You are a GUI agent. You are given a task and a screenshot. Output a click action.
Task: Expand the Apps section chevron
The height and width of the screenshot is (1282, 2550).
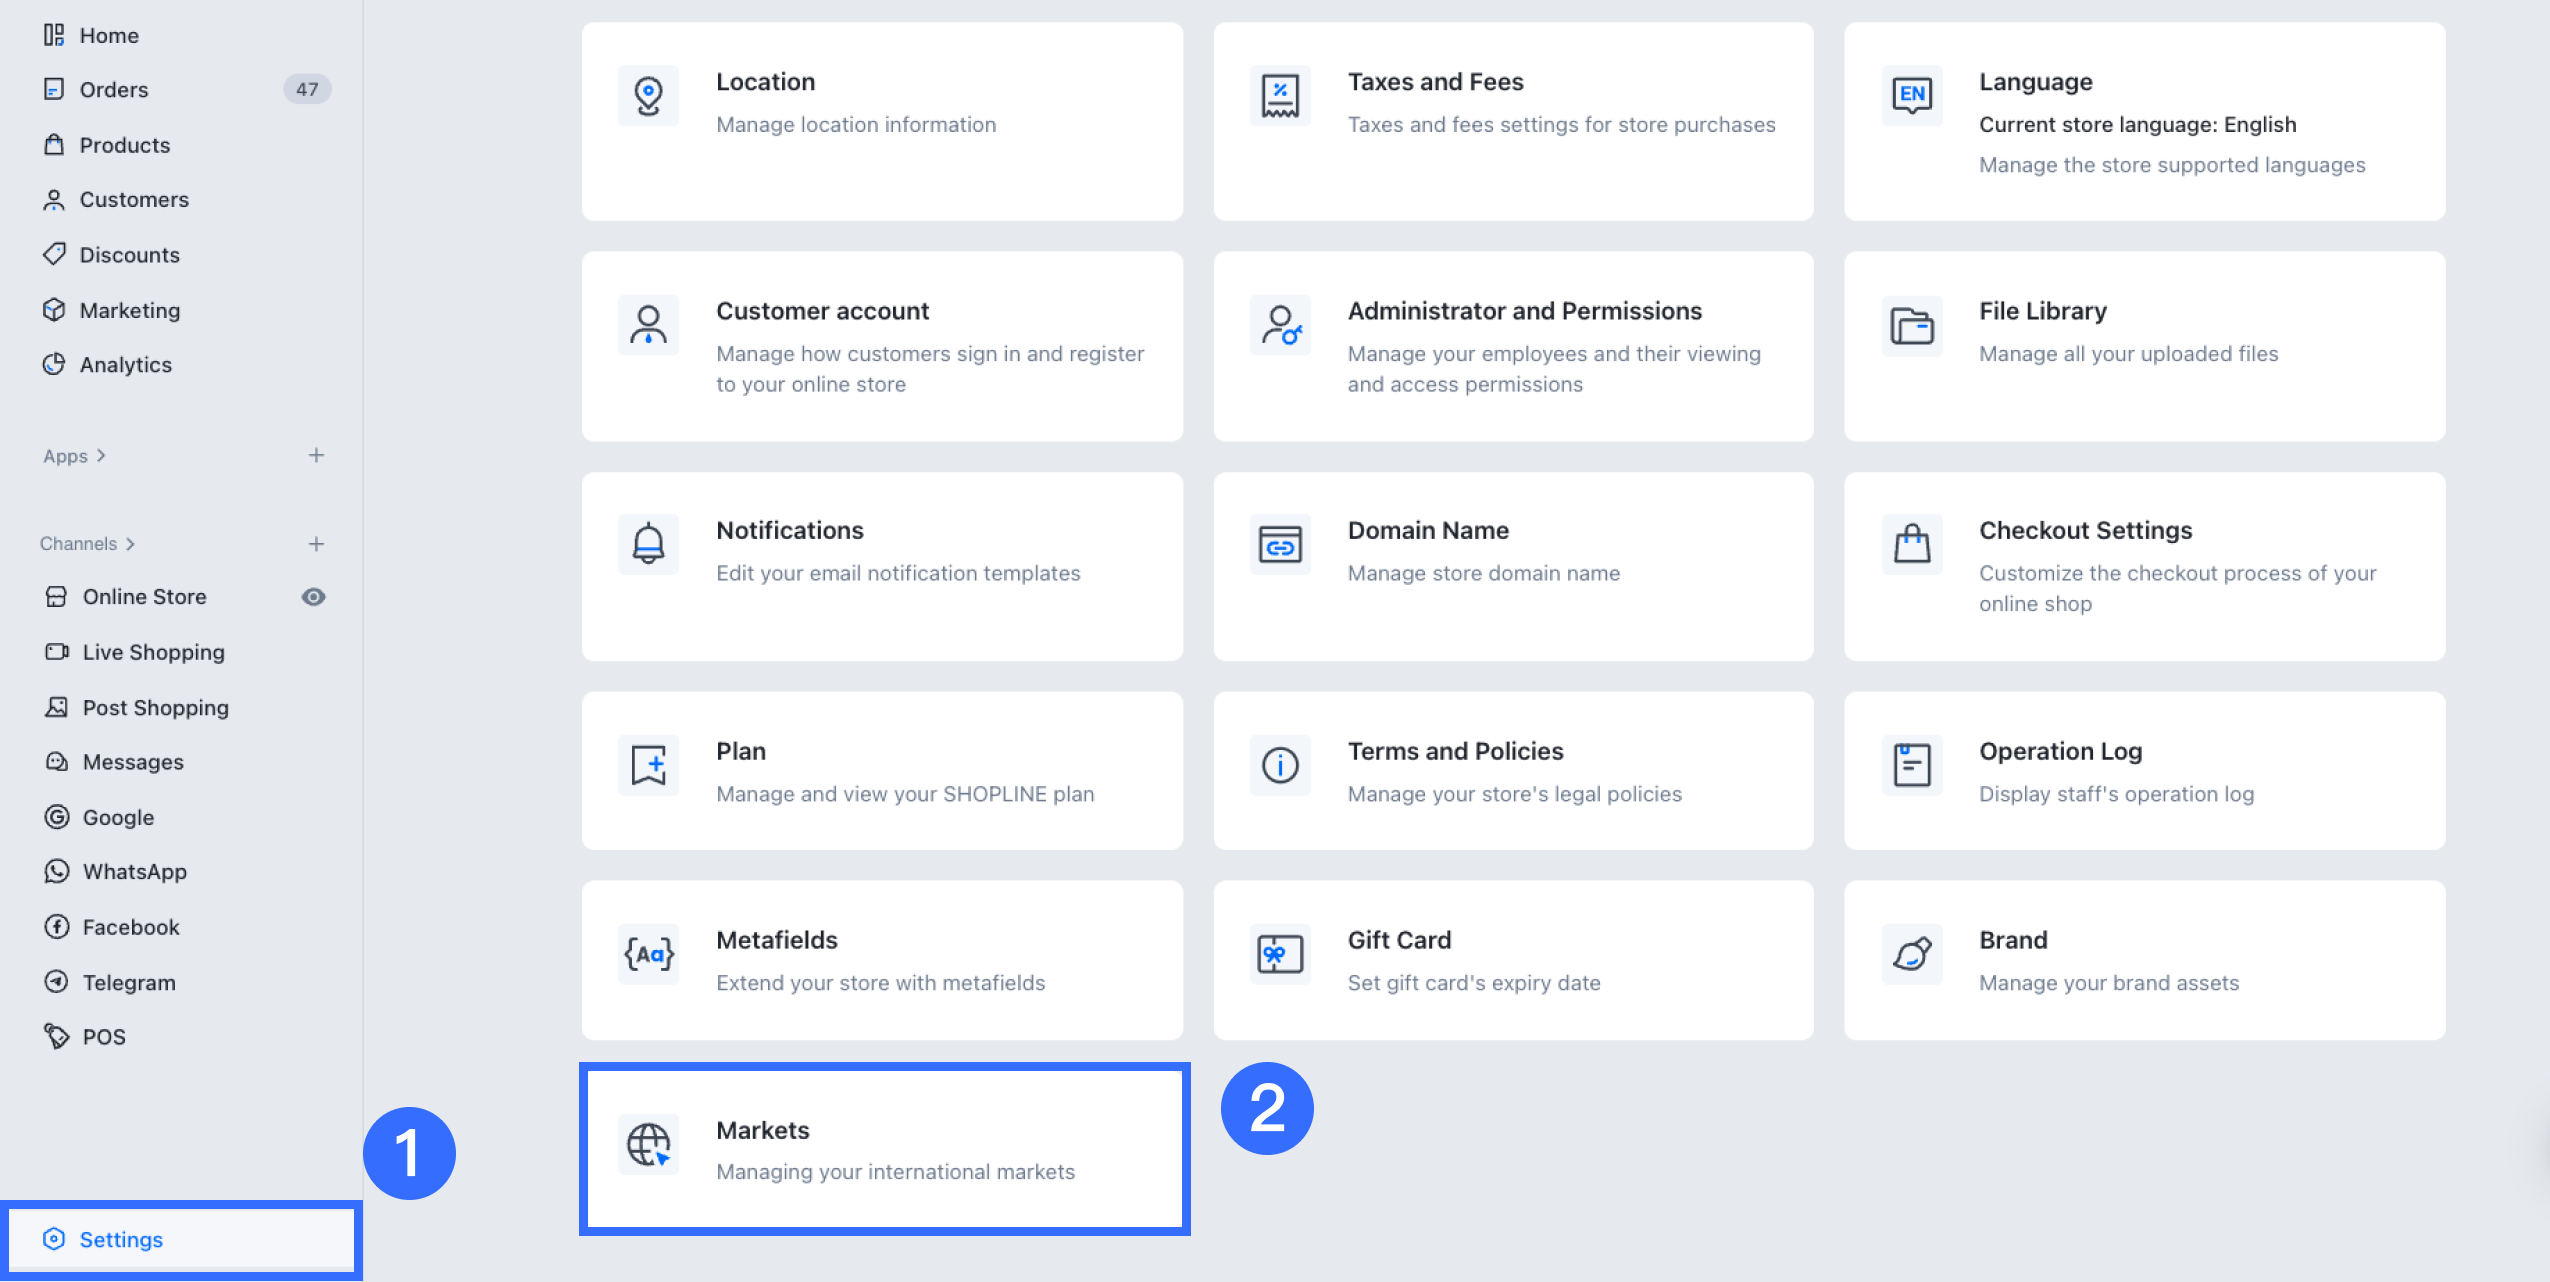101,456
